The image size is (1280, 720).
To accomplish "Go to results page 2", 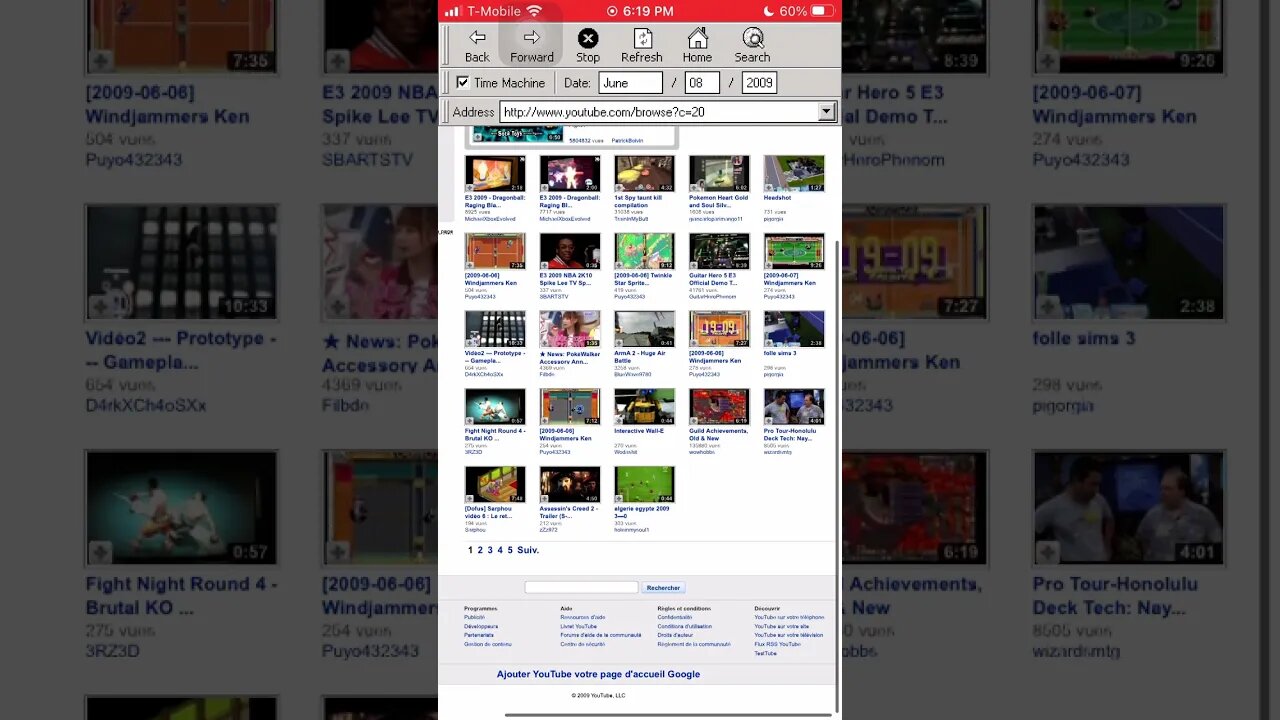I will tap(480, 550).
